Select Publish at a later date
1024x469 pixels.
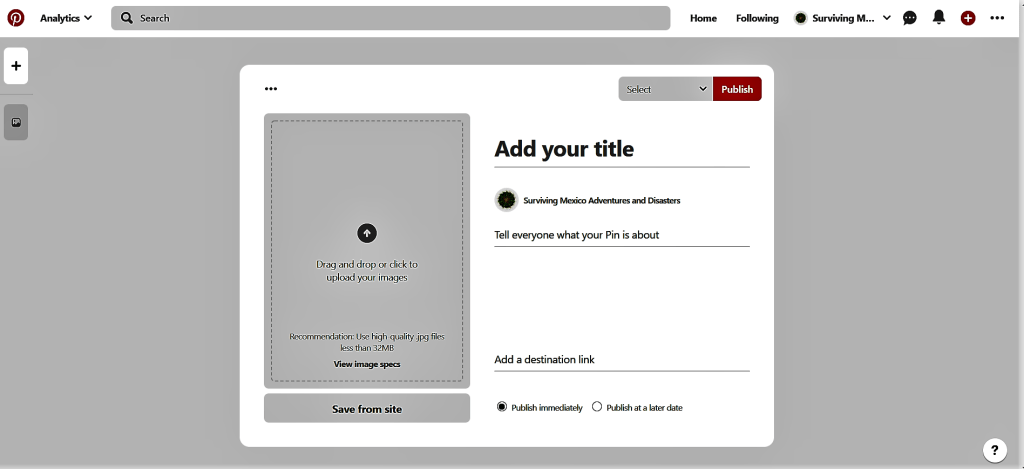tap(598, 407)
